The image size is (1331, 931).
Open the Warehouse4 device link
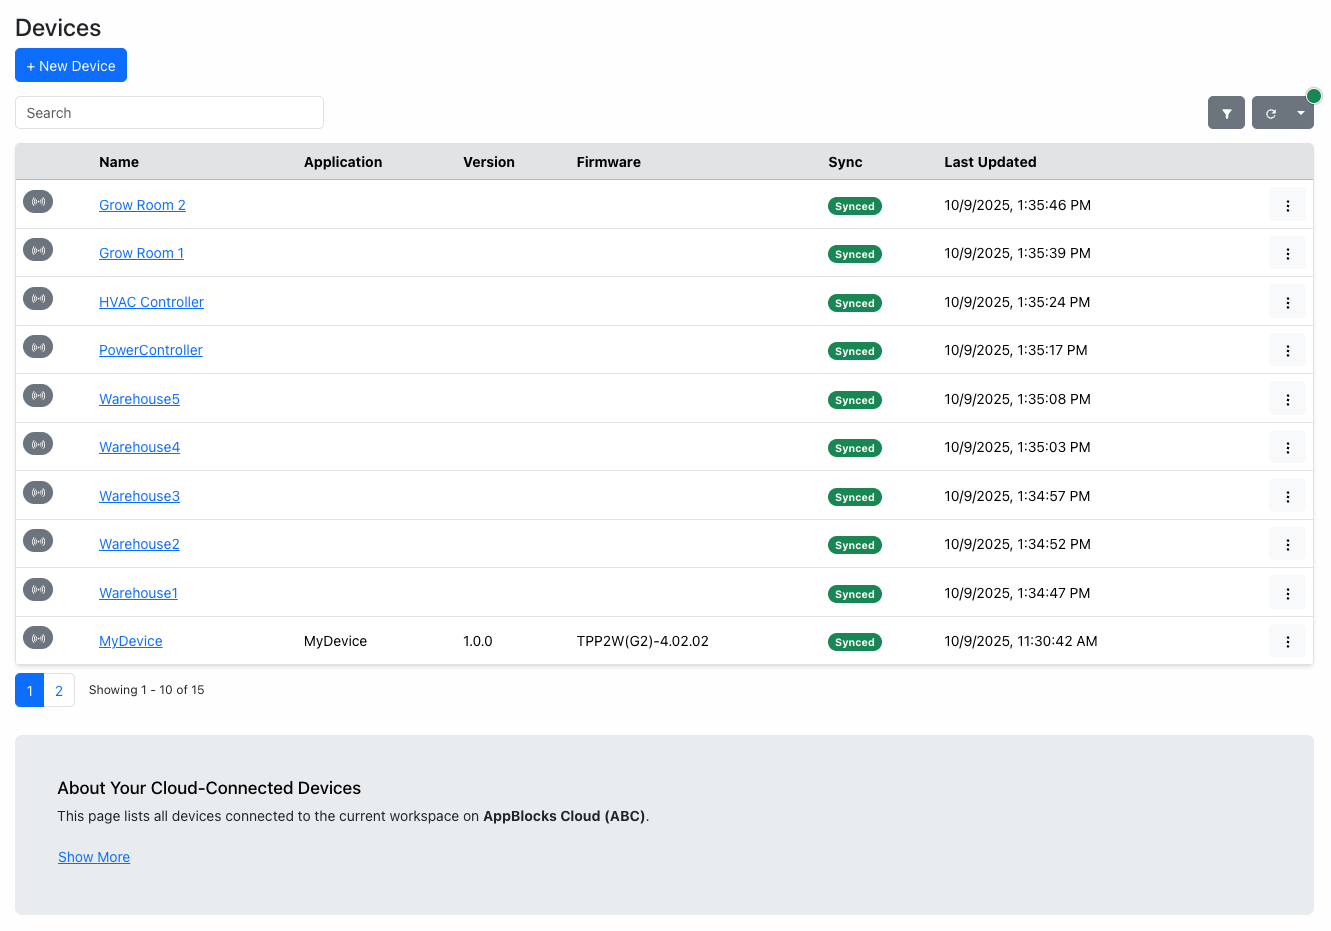click(139, 447)
